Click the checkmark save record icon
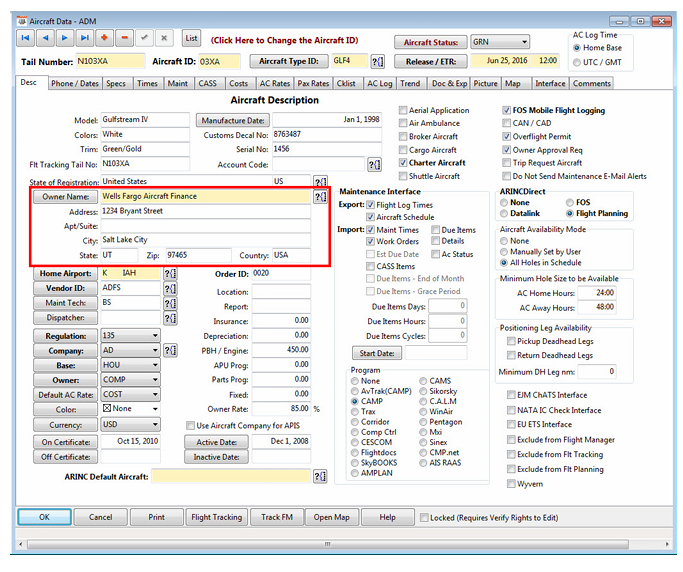The height and width of the screenshot is (572, 683). [144, 38]
